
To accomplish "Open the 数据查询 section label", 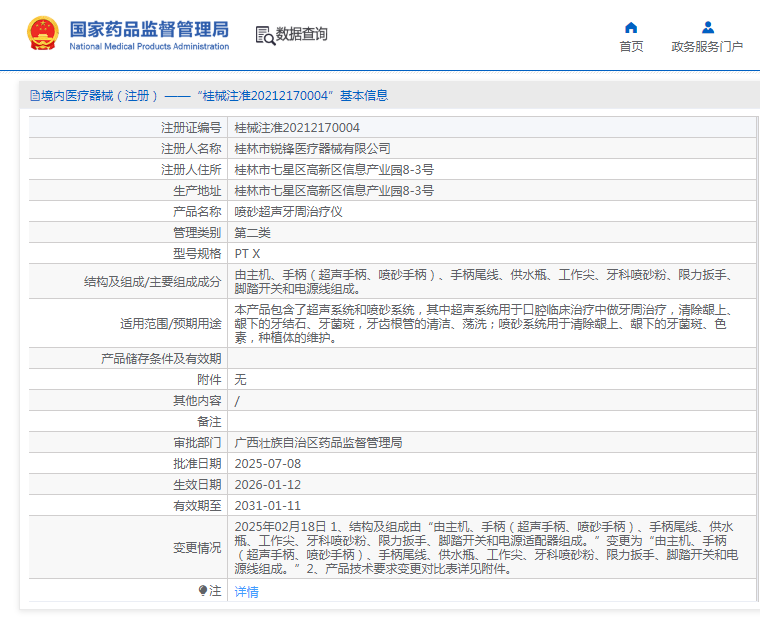I will tap(302, 34).
